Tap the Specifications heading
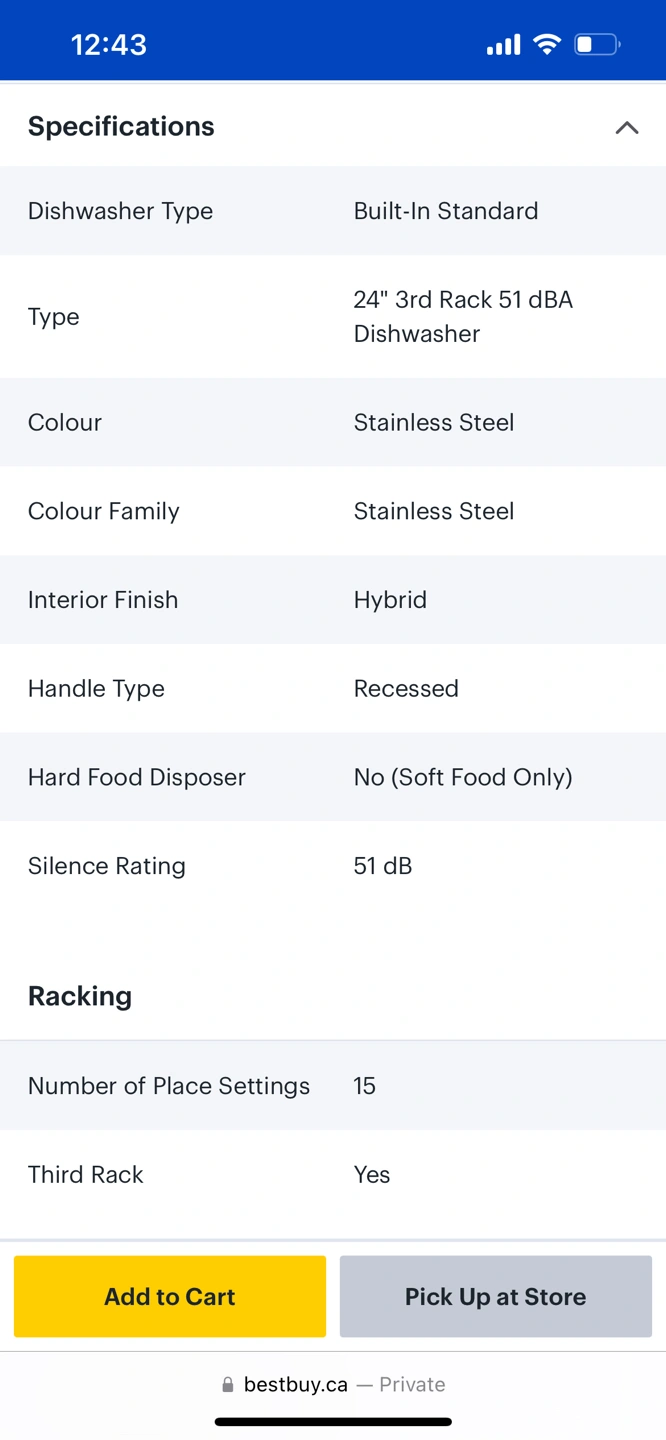 (x=121, y=126)
